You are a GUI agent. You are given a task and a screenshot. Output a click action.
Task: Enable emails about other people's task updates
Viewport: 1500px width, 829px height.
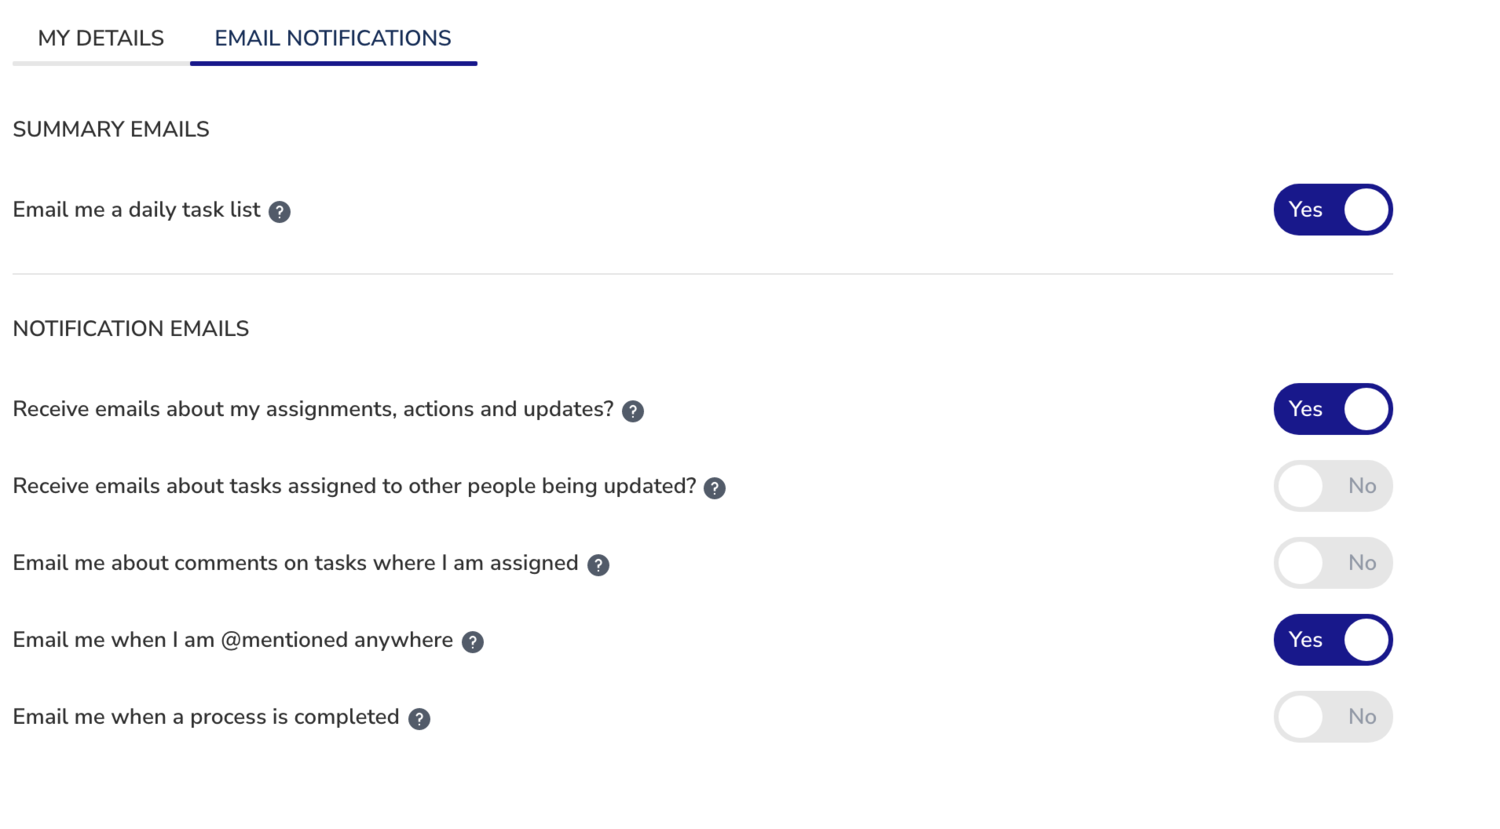coord(1333,486)
